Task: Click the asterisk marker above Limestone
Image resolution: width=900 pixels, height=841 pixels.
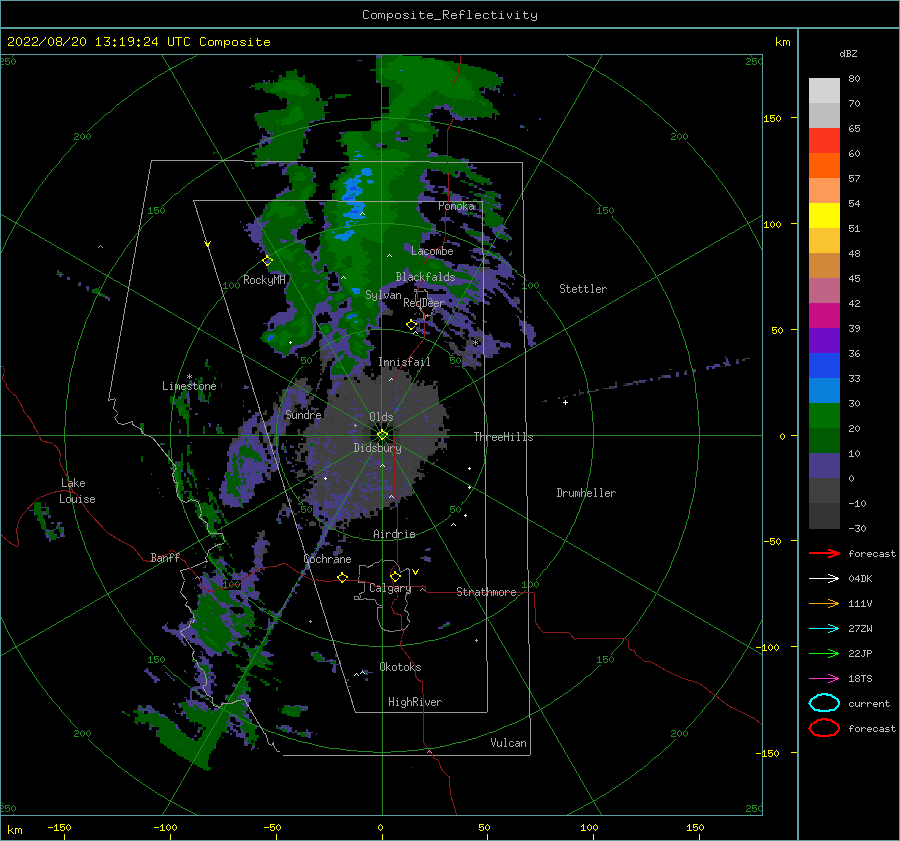Action: 189,377
